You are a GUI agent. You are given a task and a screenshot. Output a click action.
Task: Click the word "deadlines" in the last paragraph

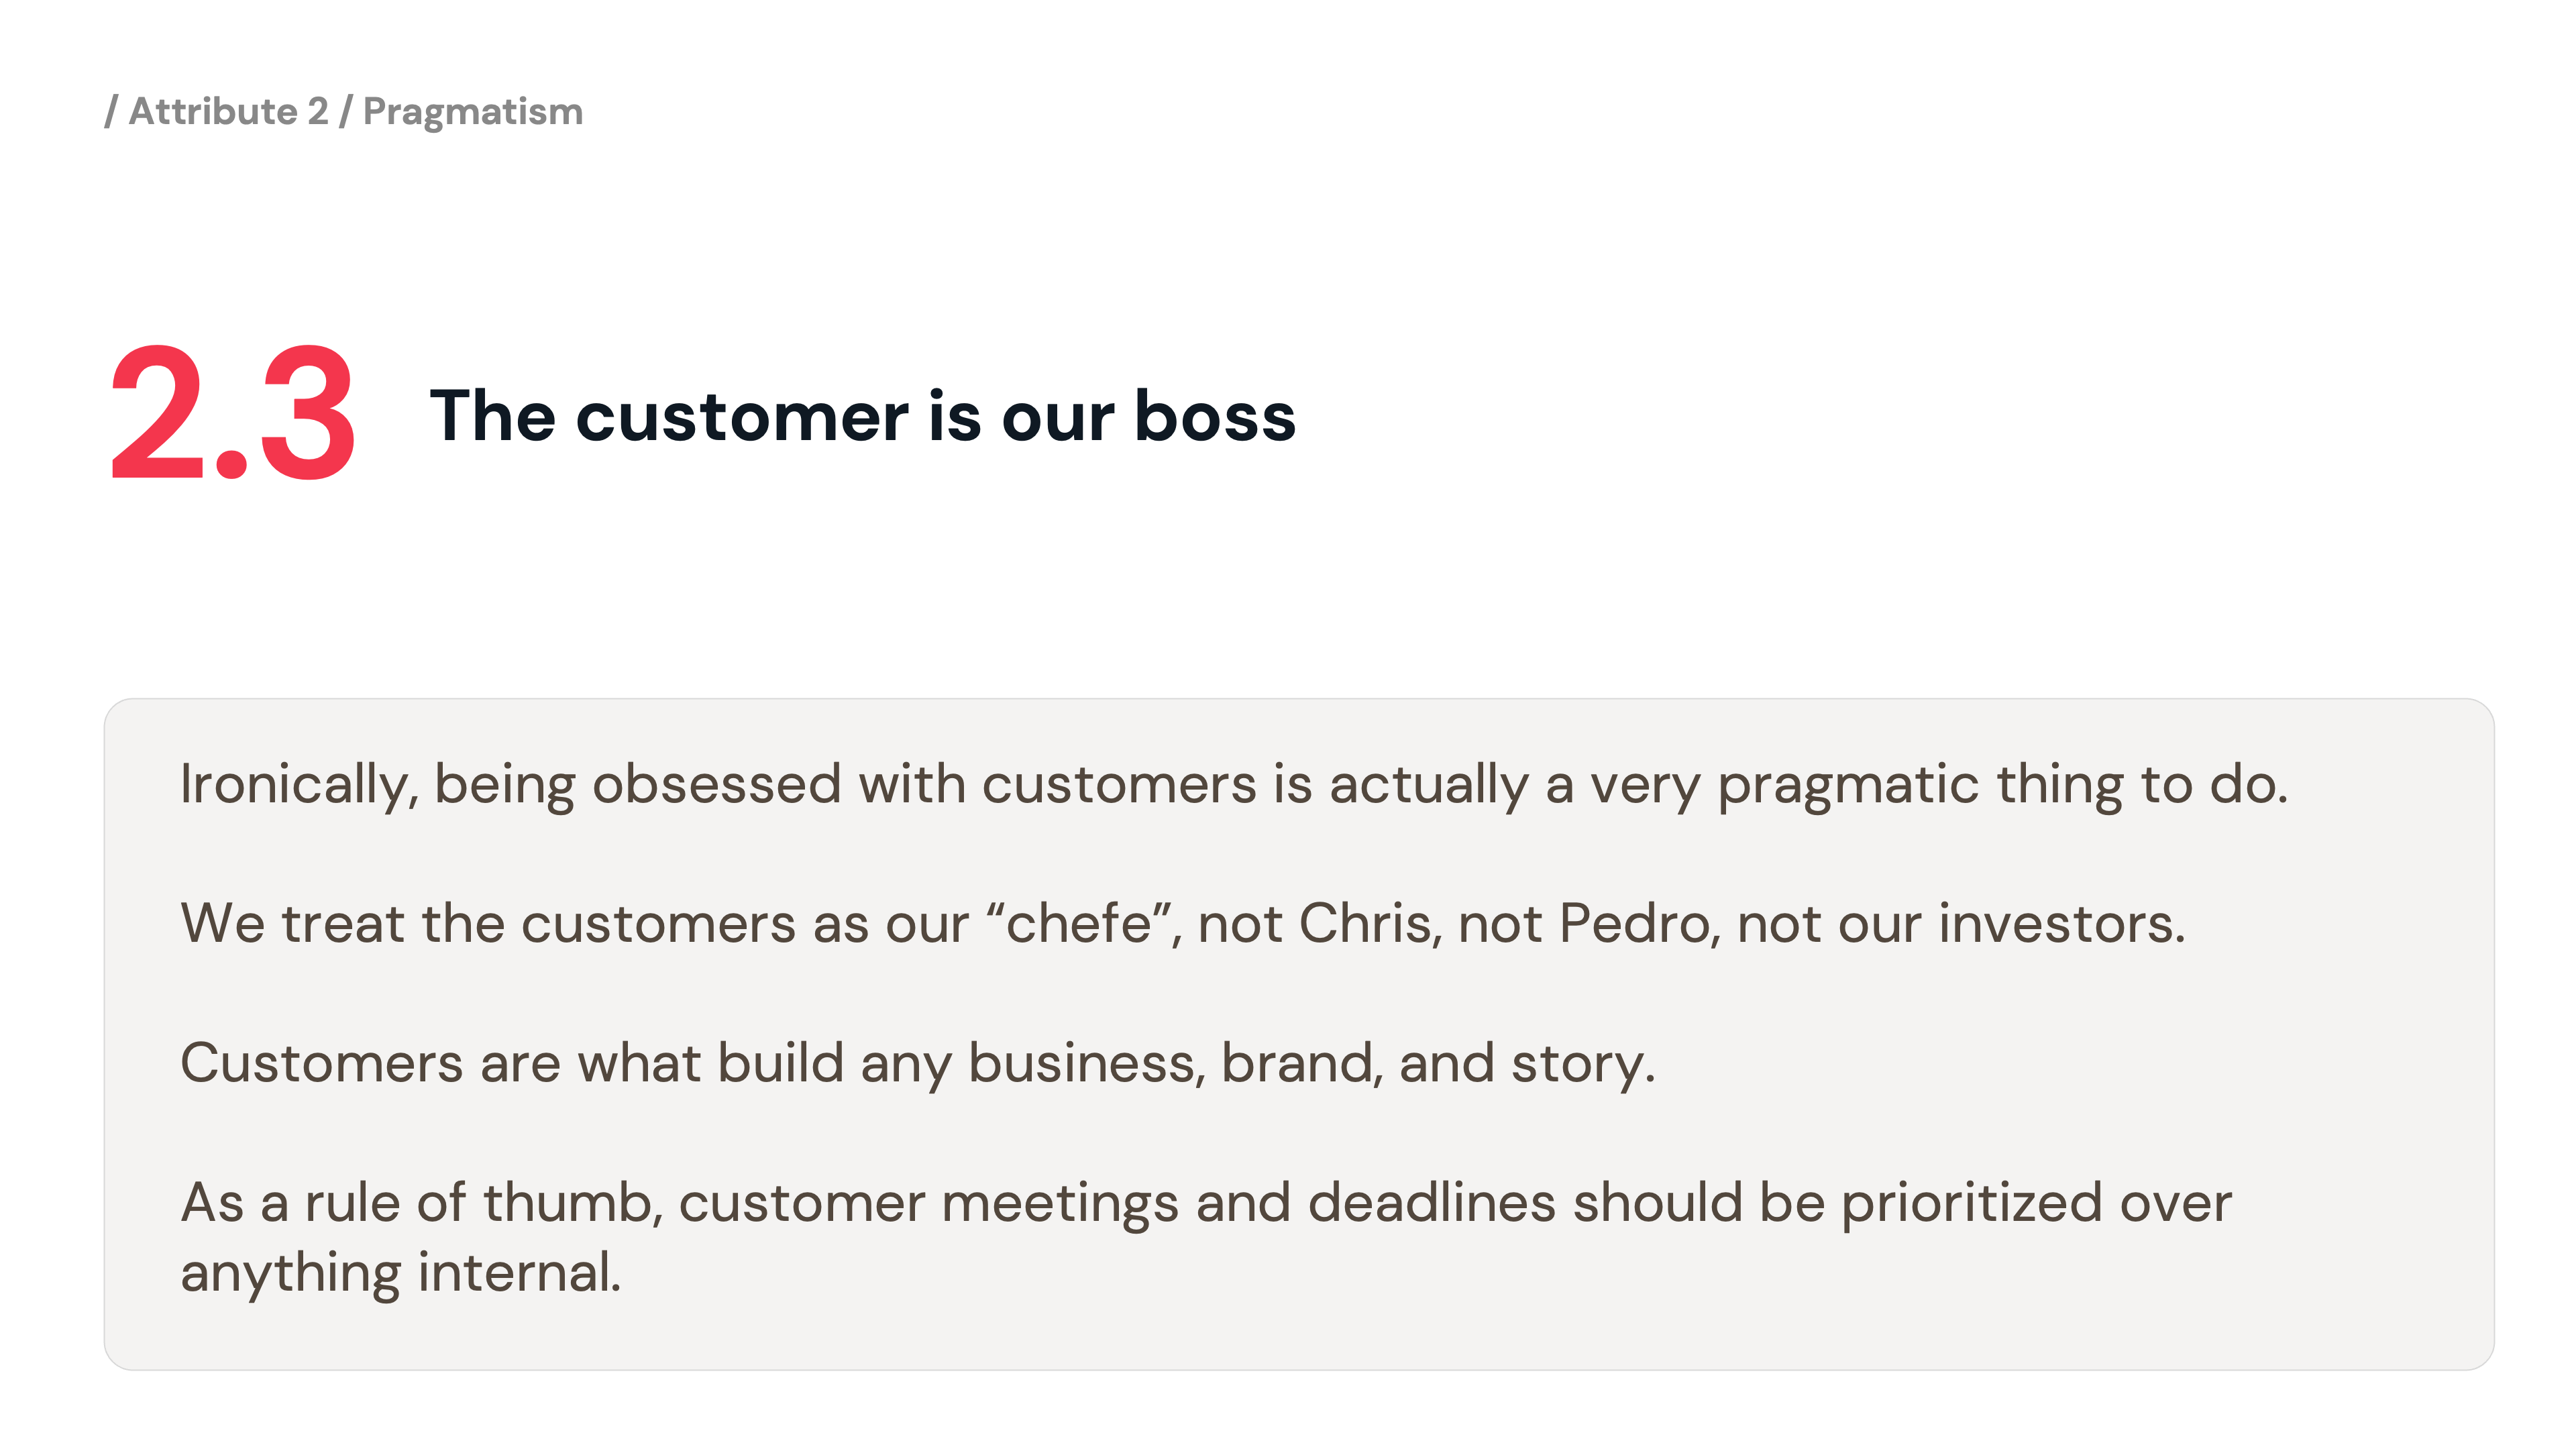tap(1431, 1202)
